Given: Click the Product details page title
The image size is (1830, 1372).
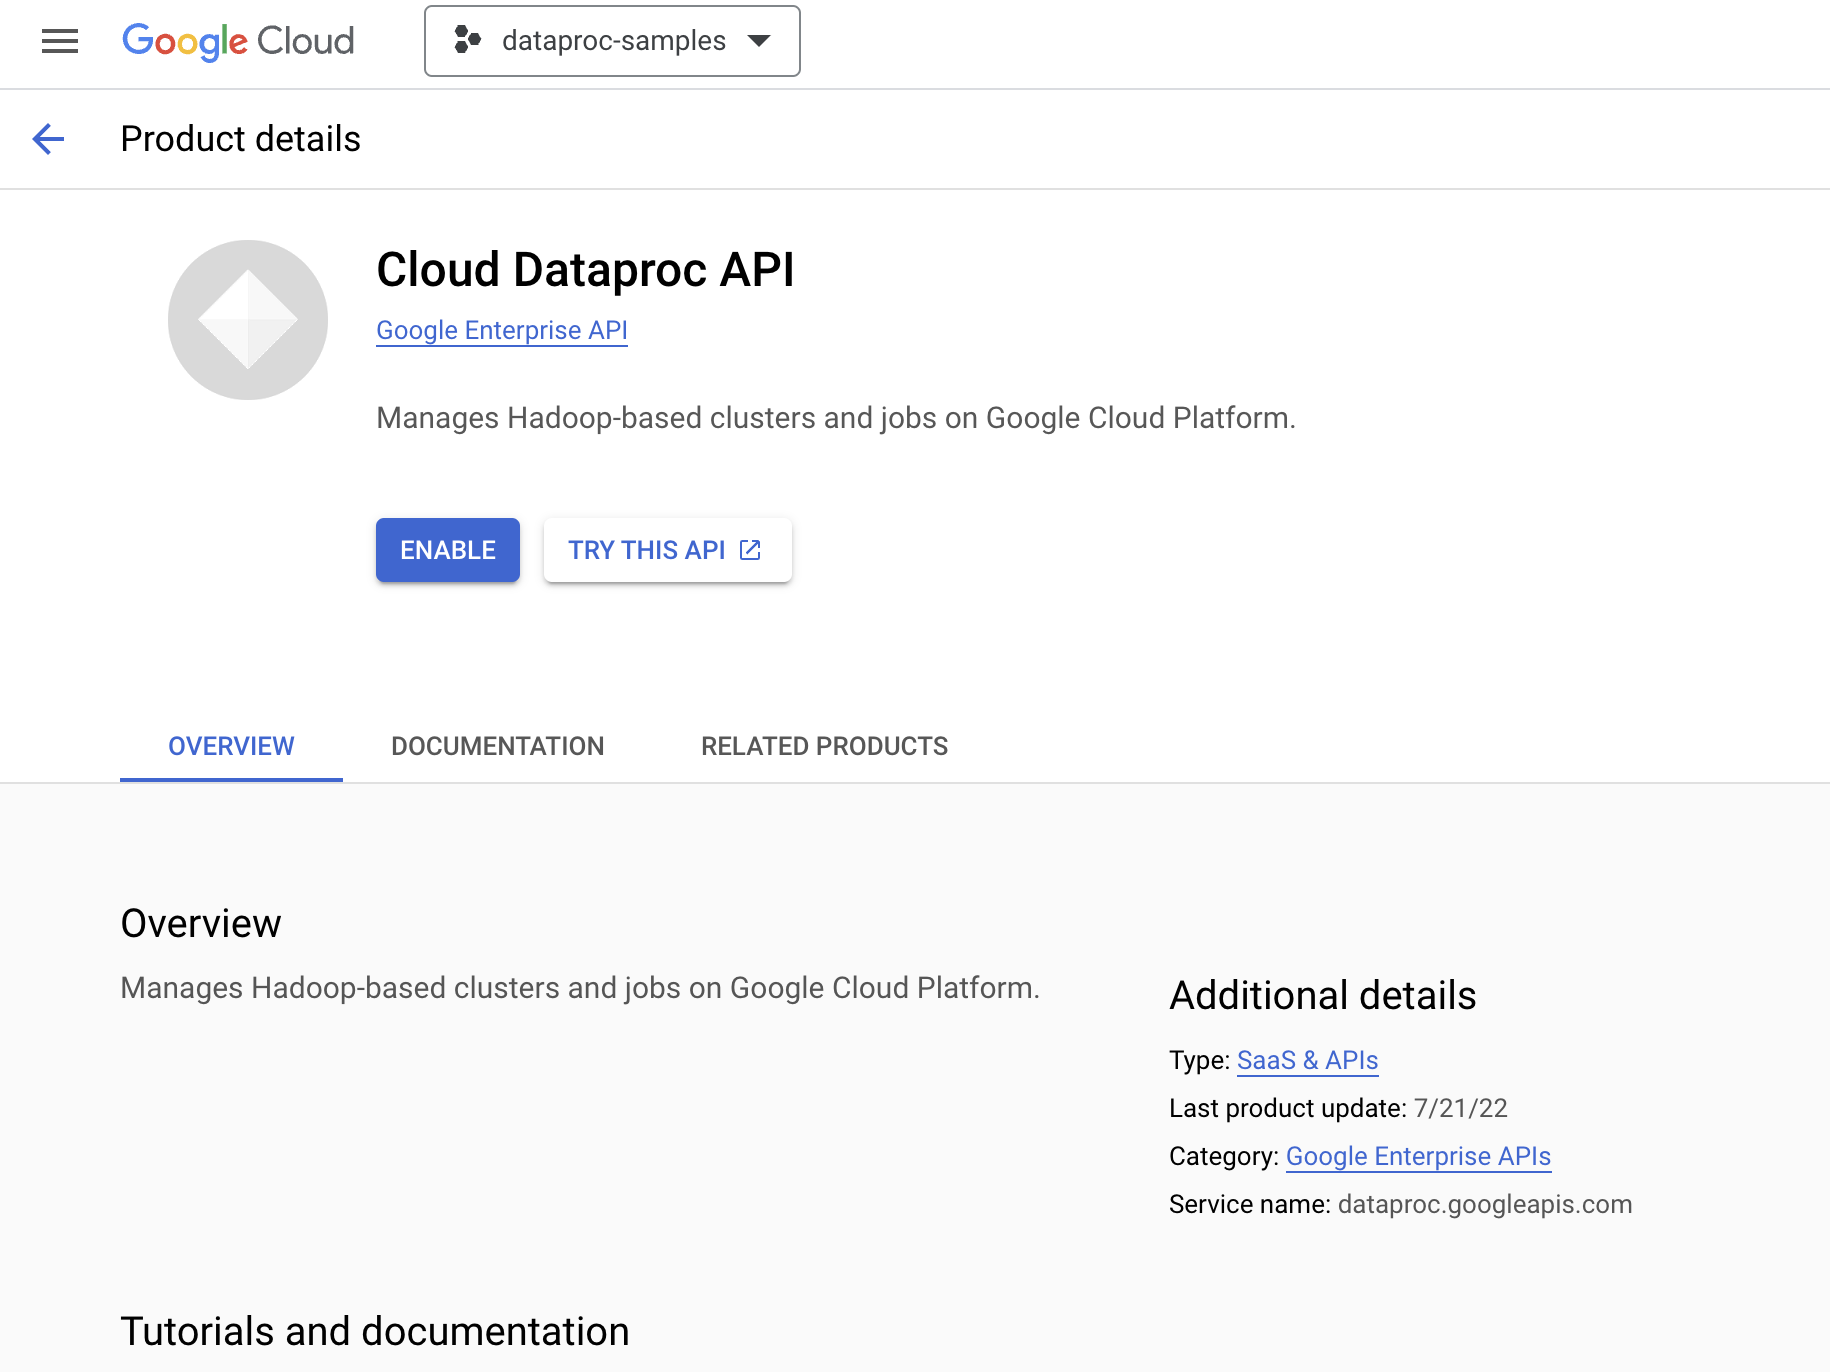Looking at the screenshot, I should [x=240, y=139].
